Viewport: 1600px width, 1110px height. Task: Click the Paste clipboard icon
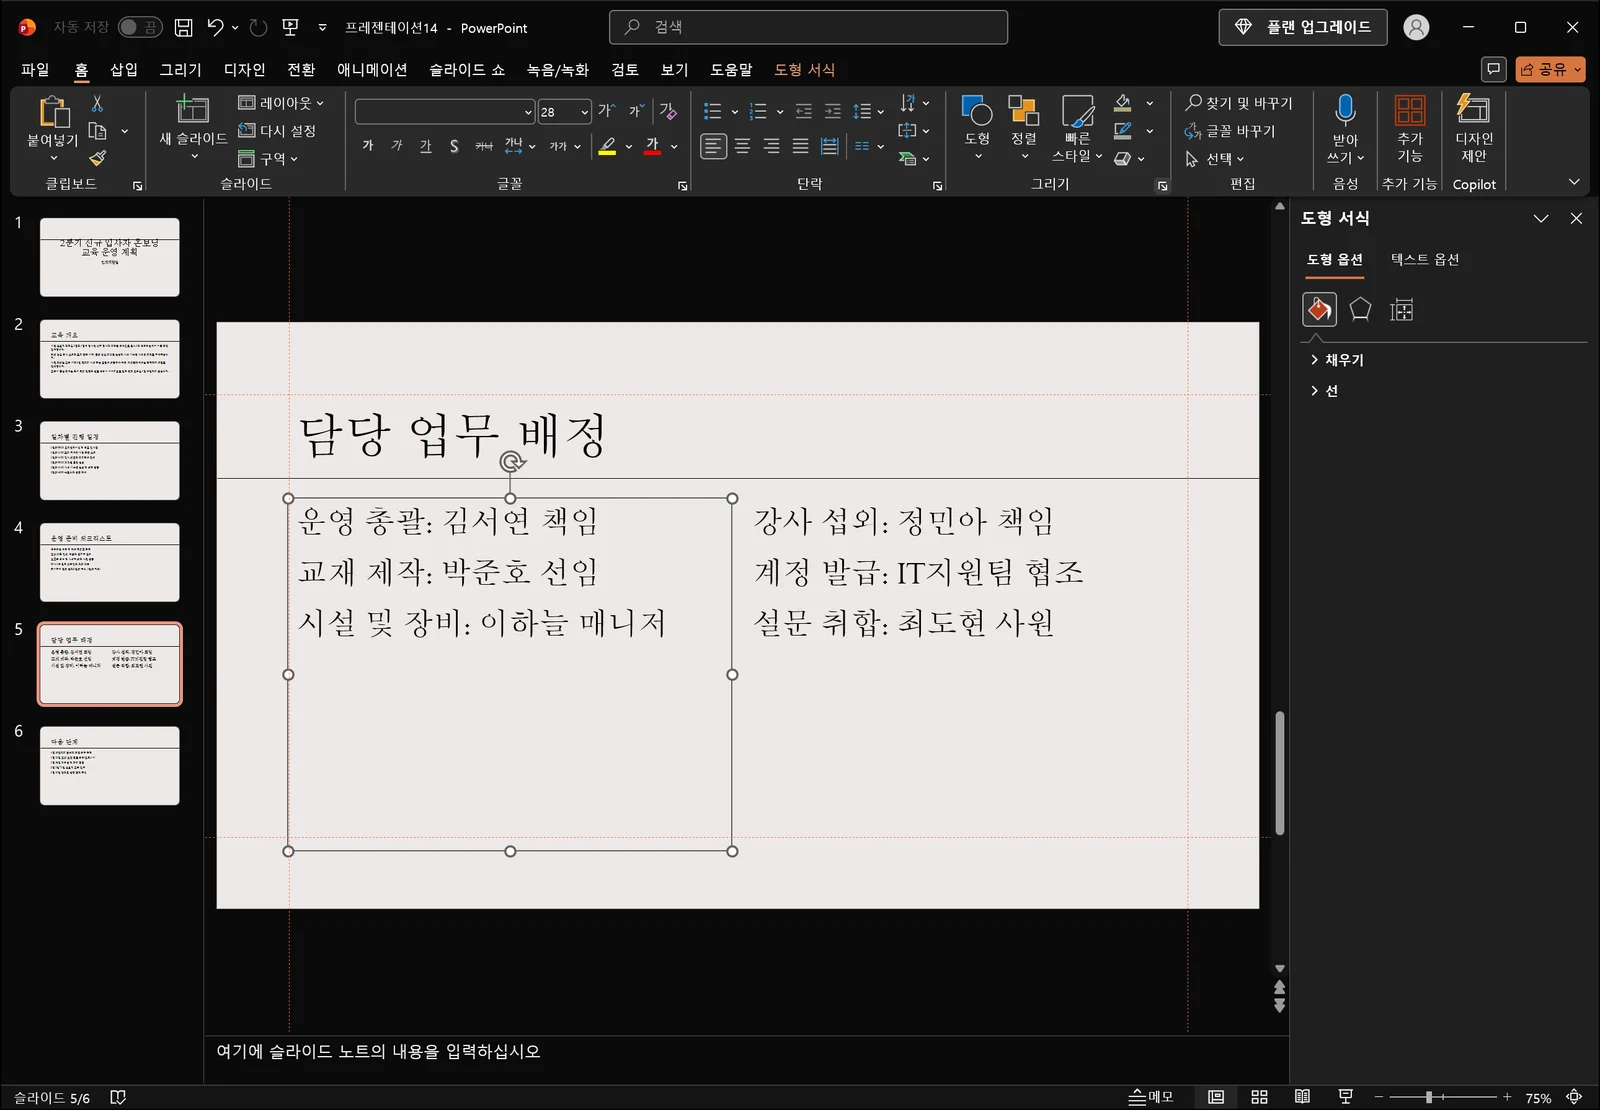53,112
